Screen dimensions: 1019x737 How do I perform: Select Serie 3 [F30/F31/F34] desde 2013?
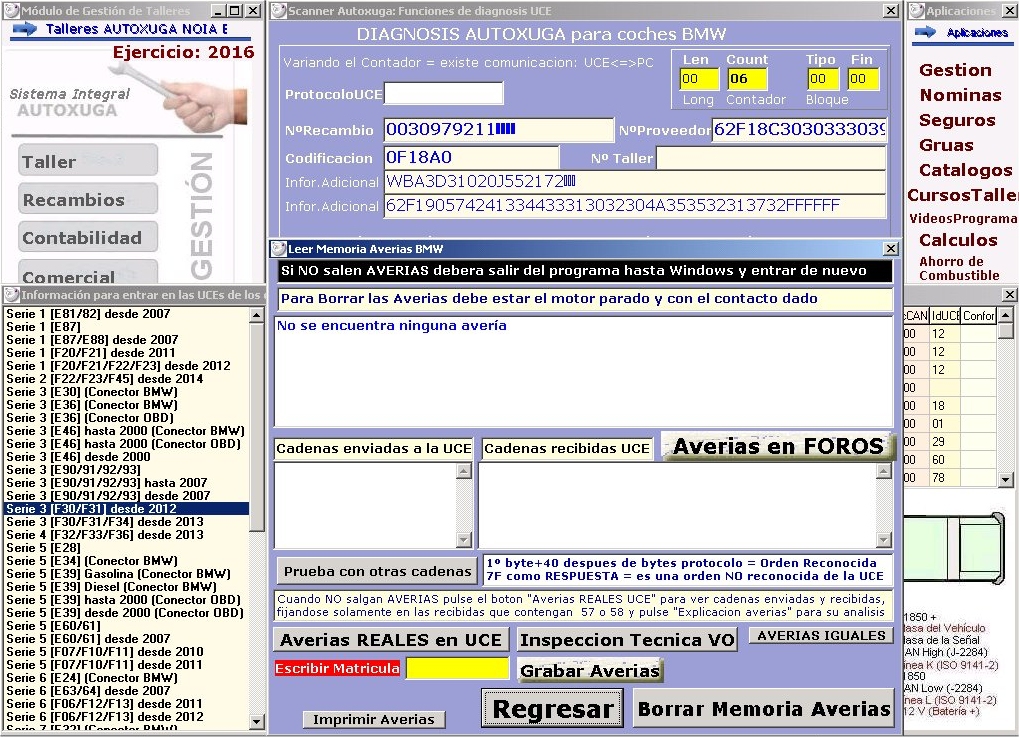point(127,522)
